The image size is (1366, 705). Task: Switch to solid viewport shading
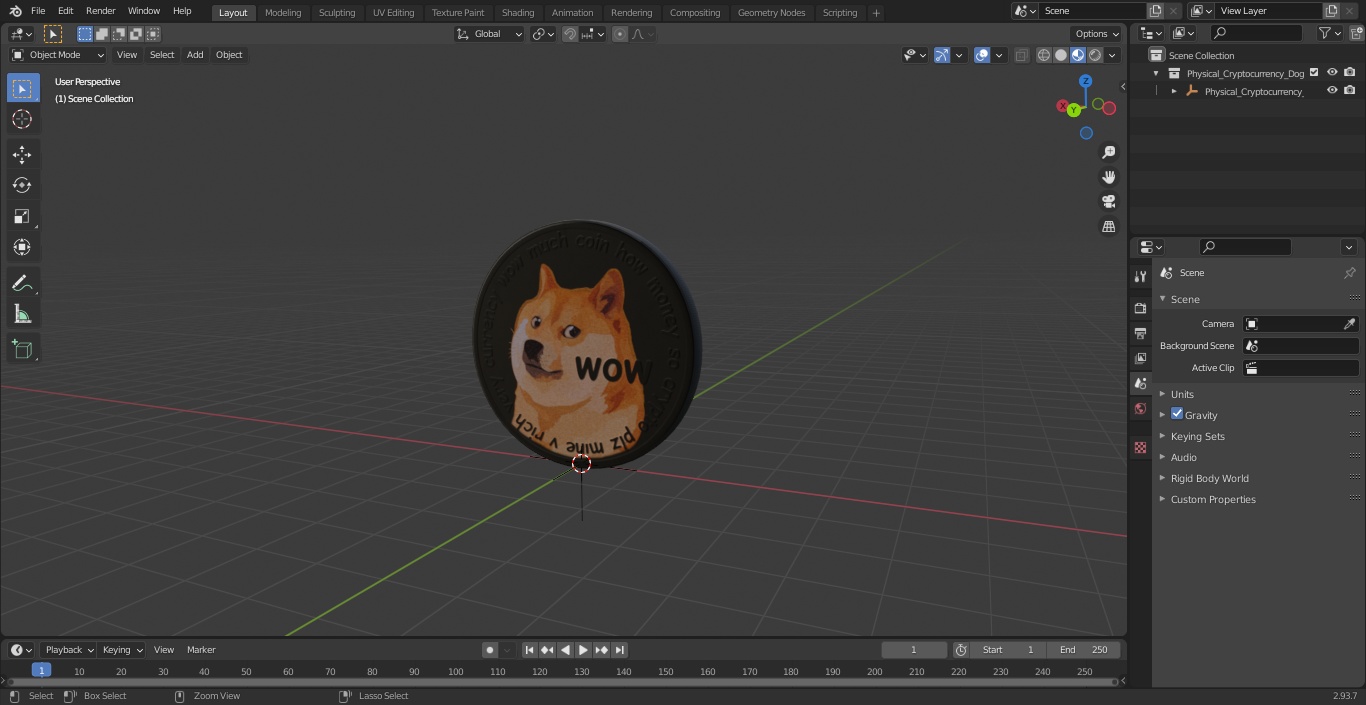click(1061, 55)
